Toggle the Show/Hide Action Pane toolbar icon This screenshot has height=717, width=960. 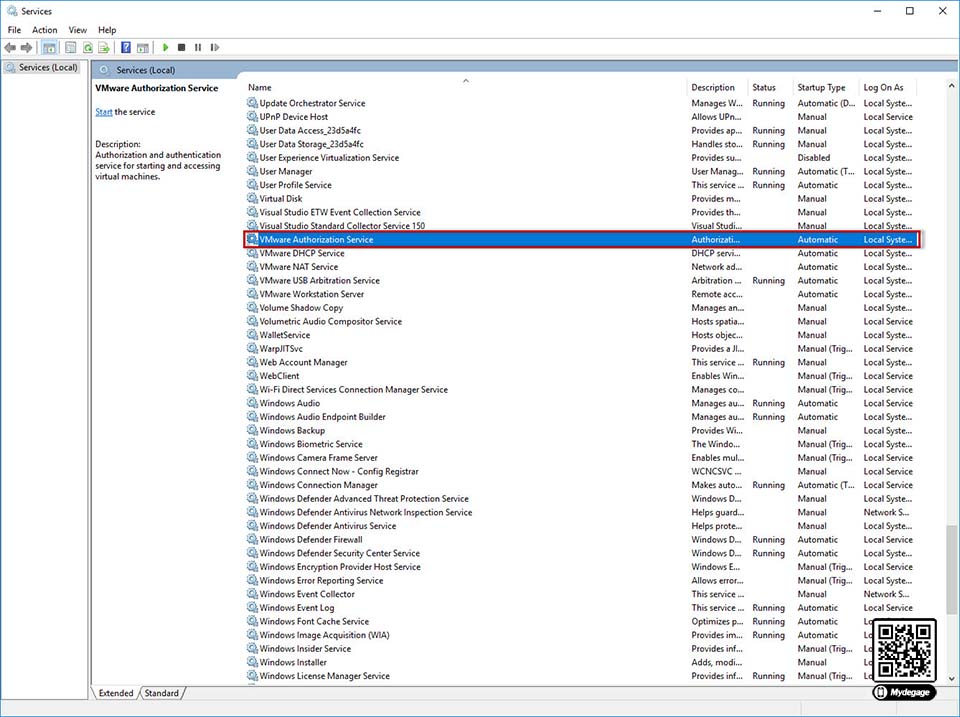tap(143, 47)
